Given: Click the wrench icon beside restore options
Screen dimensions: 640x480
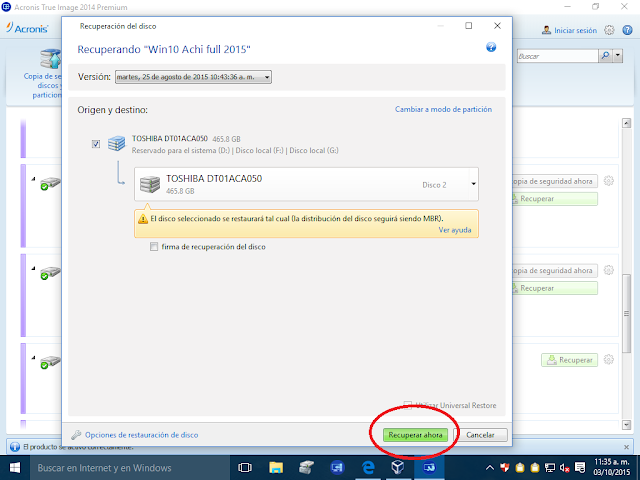Looking at the screenshot, I should tap(76, 435).
